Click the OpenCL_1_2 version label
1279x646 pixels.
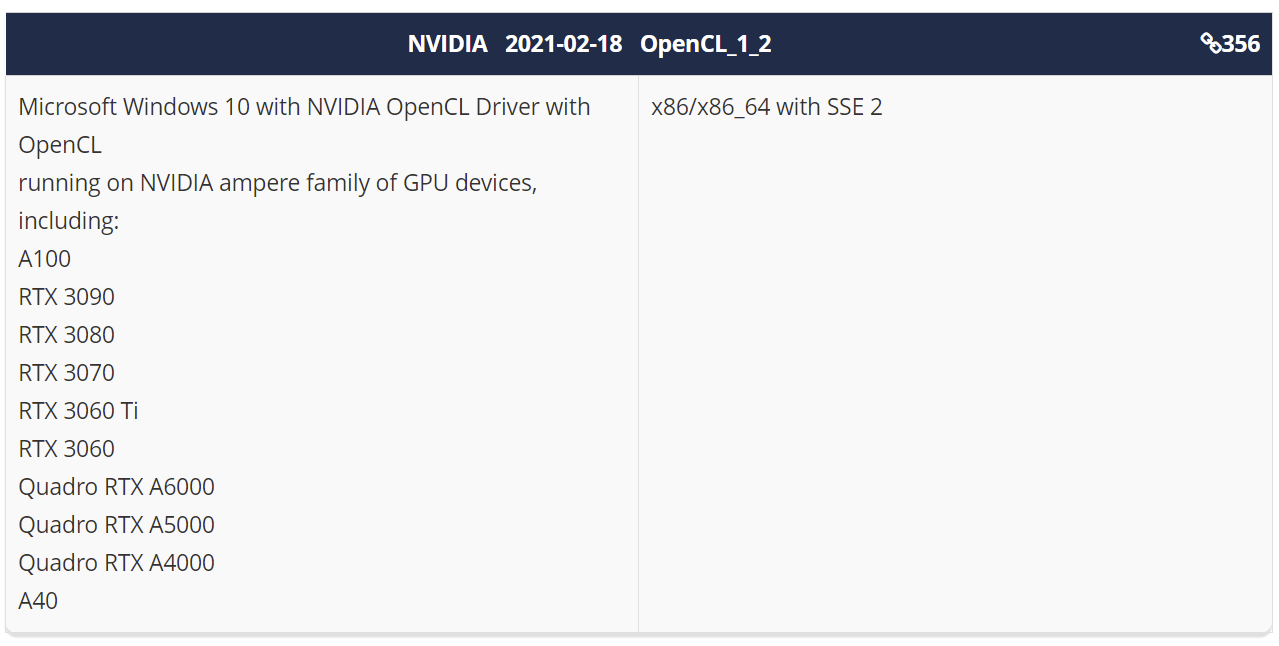click(706, 44)
